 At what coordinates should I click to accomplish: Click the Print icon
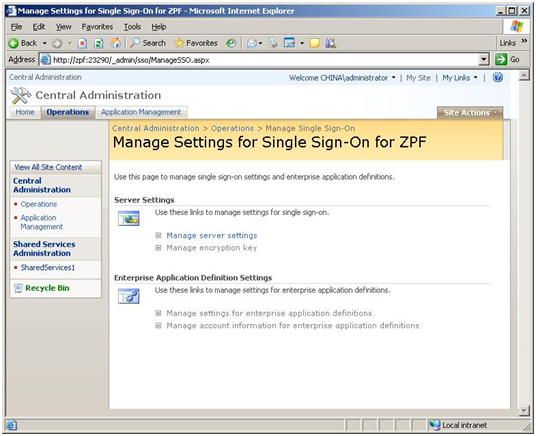pyautogui.click(x=273, y=43)
